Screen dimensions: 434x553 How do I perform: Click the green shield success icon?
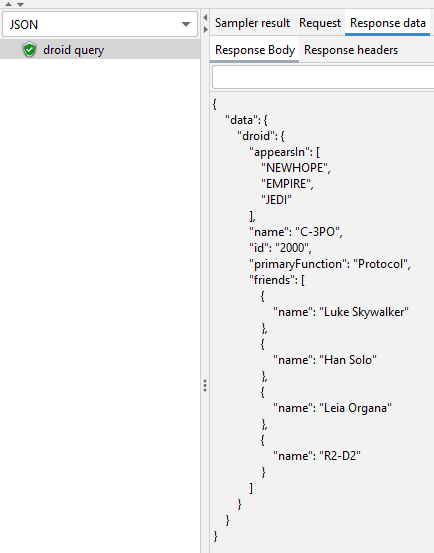point(29,50)
